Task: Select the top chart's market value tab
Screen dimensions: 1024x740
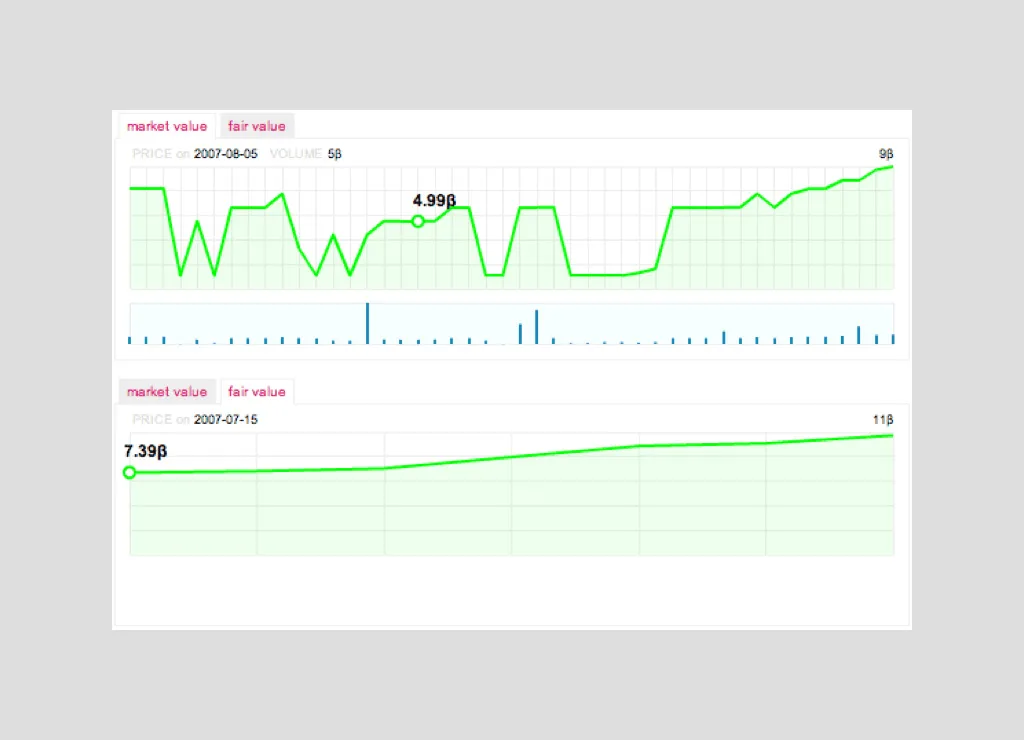Action: (167, 126)
